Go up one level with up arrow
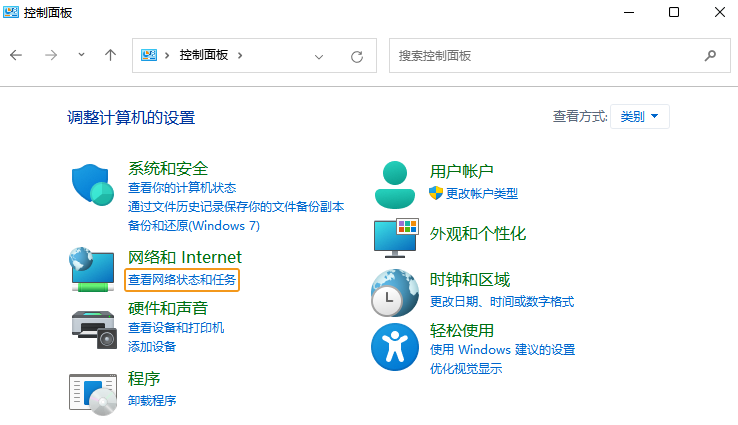 pyautogui.click(x=111, y=55)
